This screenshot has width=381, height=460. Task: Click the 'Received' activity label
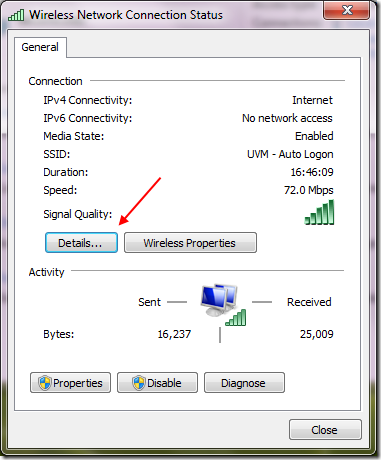pos(309,302)
